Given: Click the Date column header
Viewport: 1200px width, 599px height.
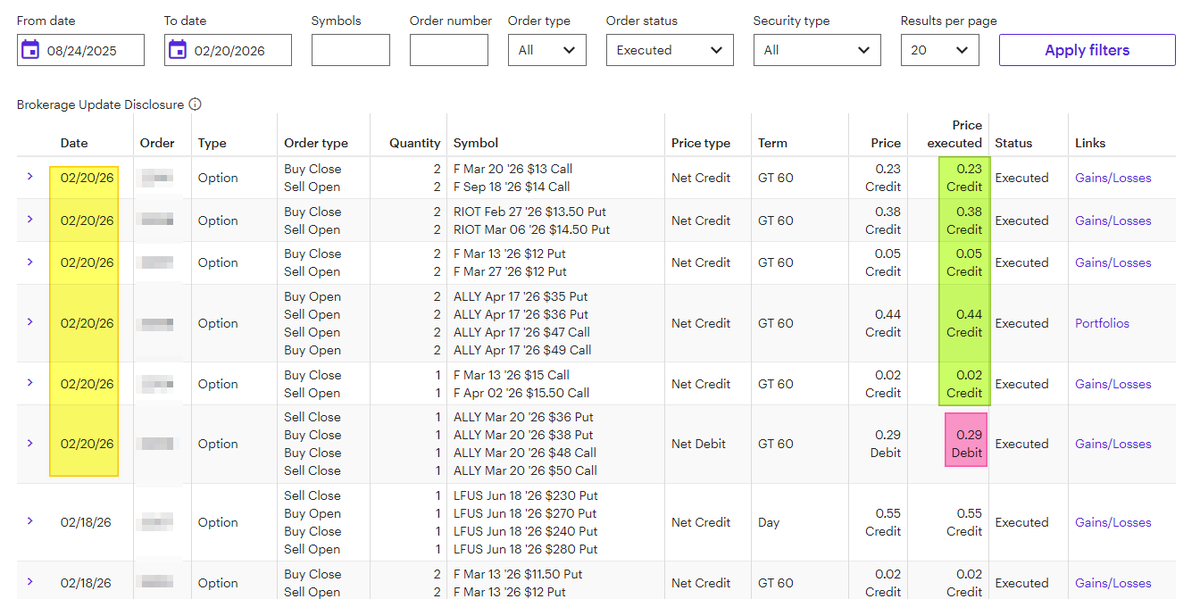Looking at the screenshot, I should click(74, 143).
